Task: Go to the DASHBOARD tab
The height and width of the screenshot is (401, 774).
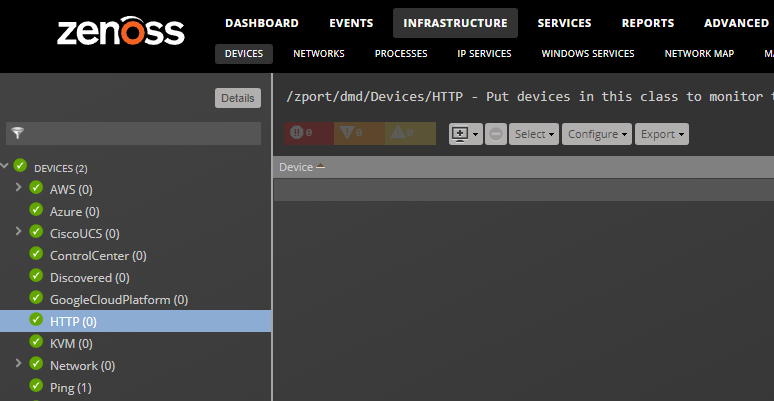Action: (x=262, y=23)
